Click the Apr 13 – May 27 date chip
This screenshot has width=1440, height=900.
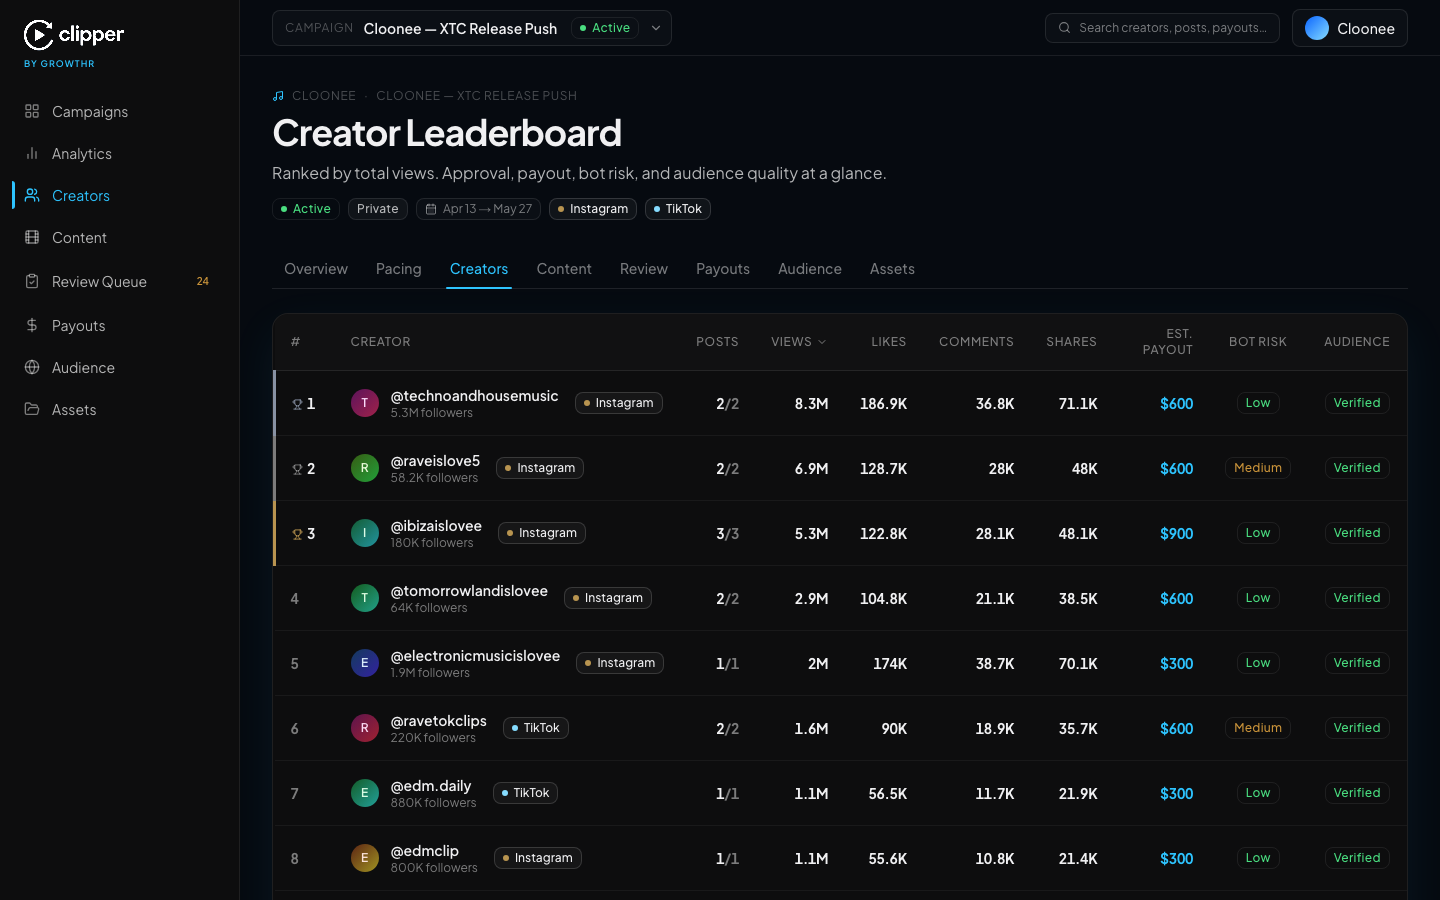point(479,209)
